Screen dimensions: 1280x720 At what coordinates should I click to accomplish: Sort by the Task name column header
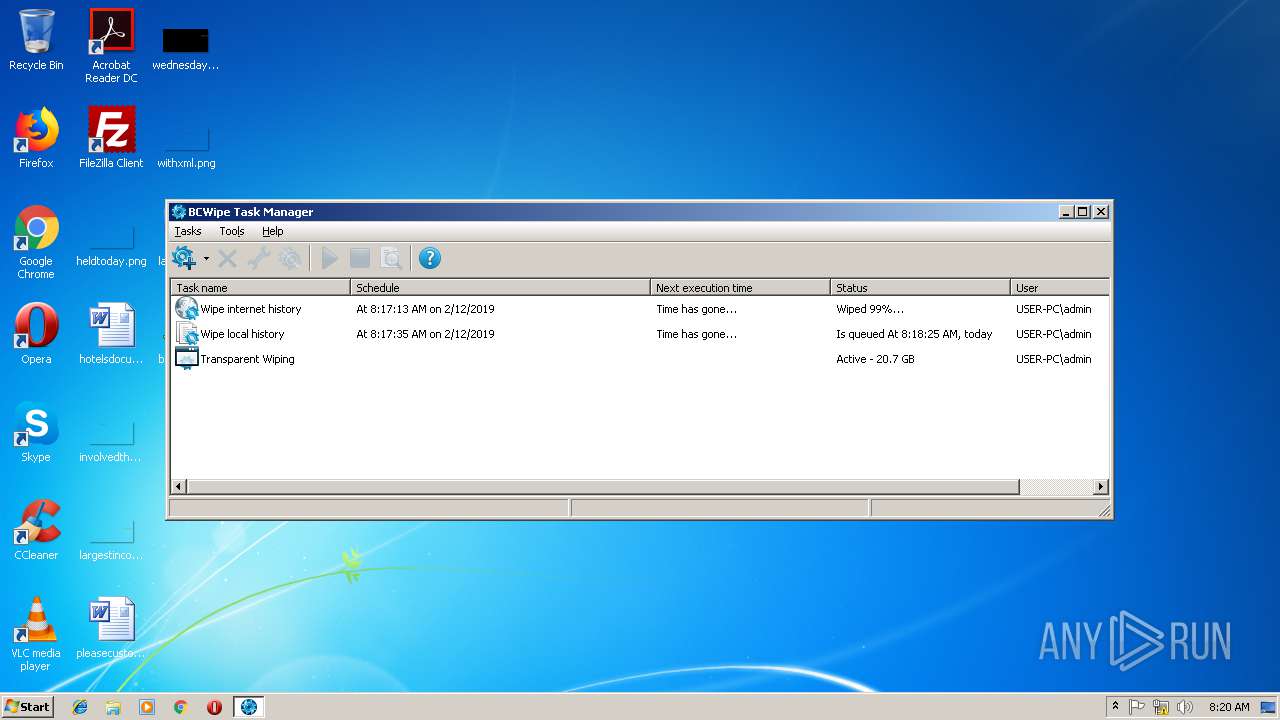click(x=260, y=287)
